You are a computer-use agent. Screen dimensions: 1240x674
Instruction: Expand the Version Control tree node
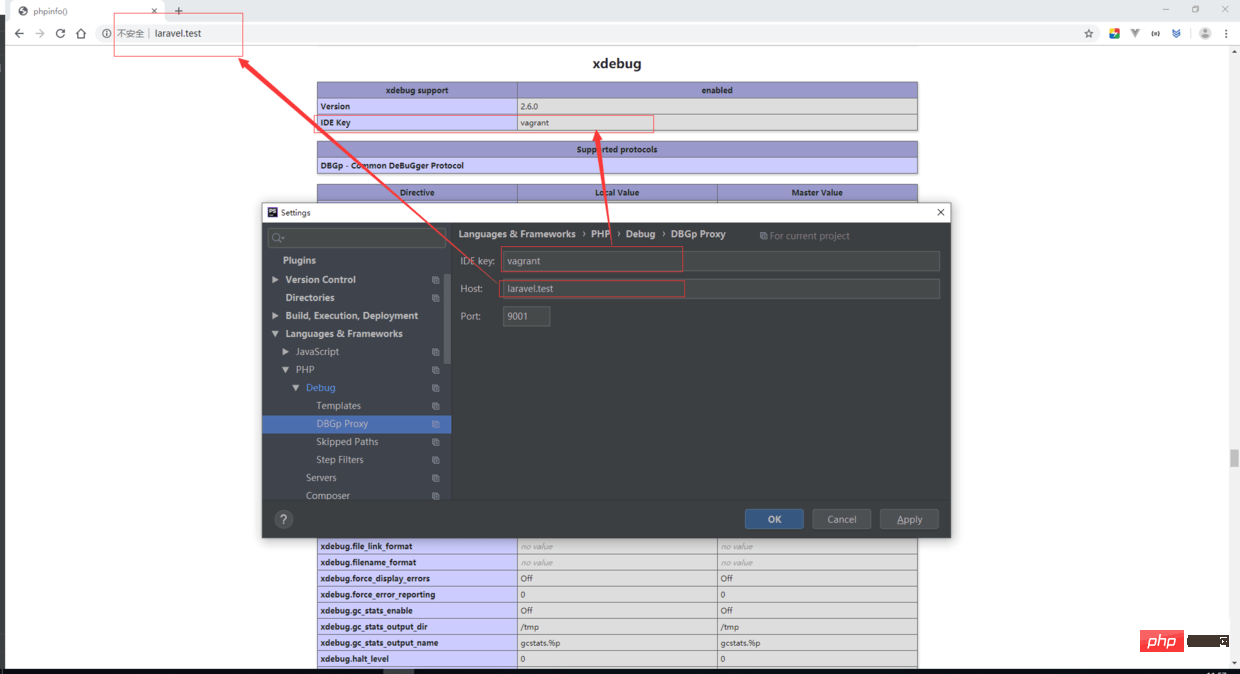275,280
